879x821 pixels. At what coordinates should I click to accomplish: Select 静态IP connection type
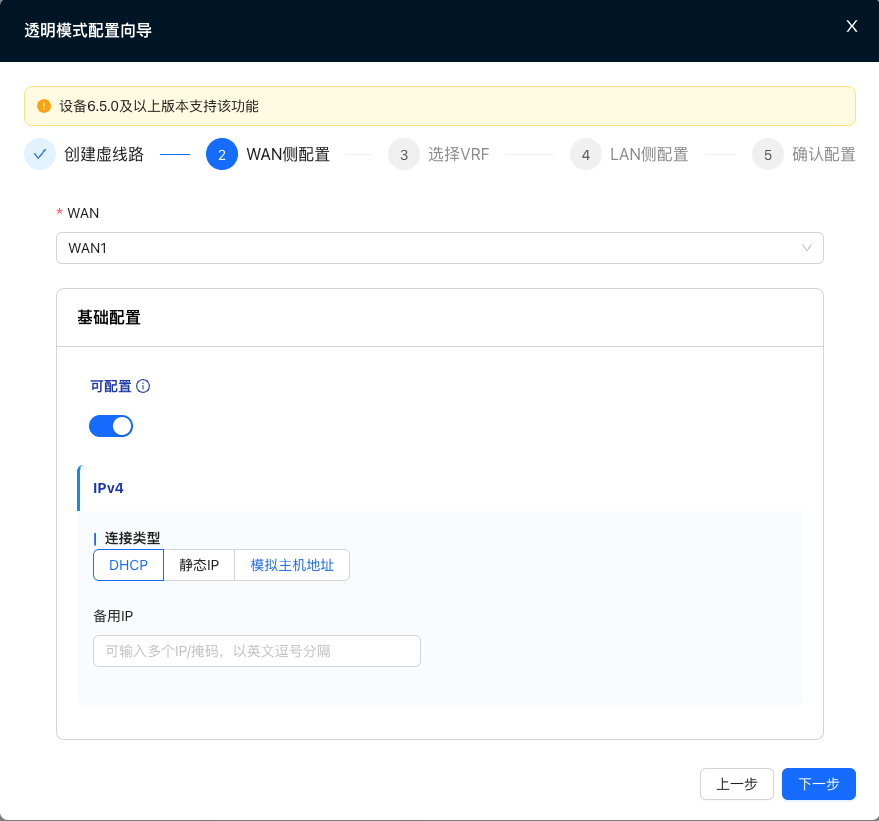pyautogui.click(x=199, y=565)
